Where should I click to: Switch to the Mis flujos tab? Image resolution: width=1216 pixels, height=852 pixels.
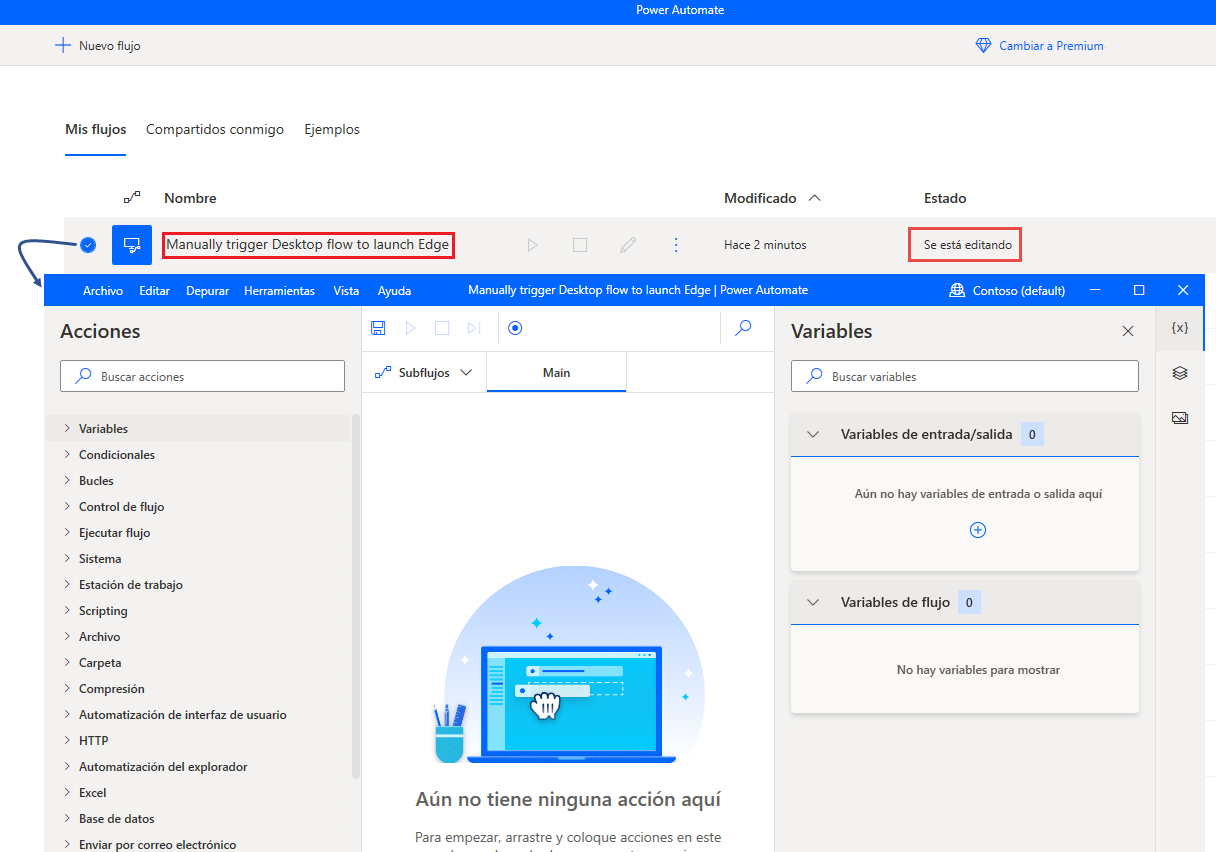tap(96, 130)
